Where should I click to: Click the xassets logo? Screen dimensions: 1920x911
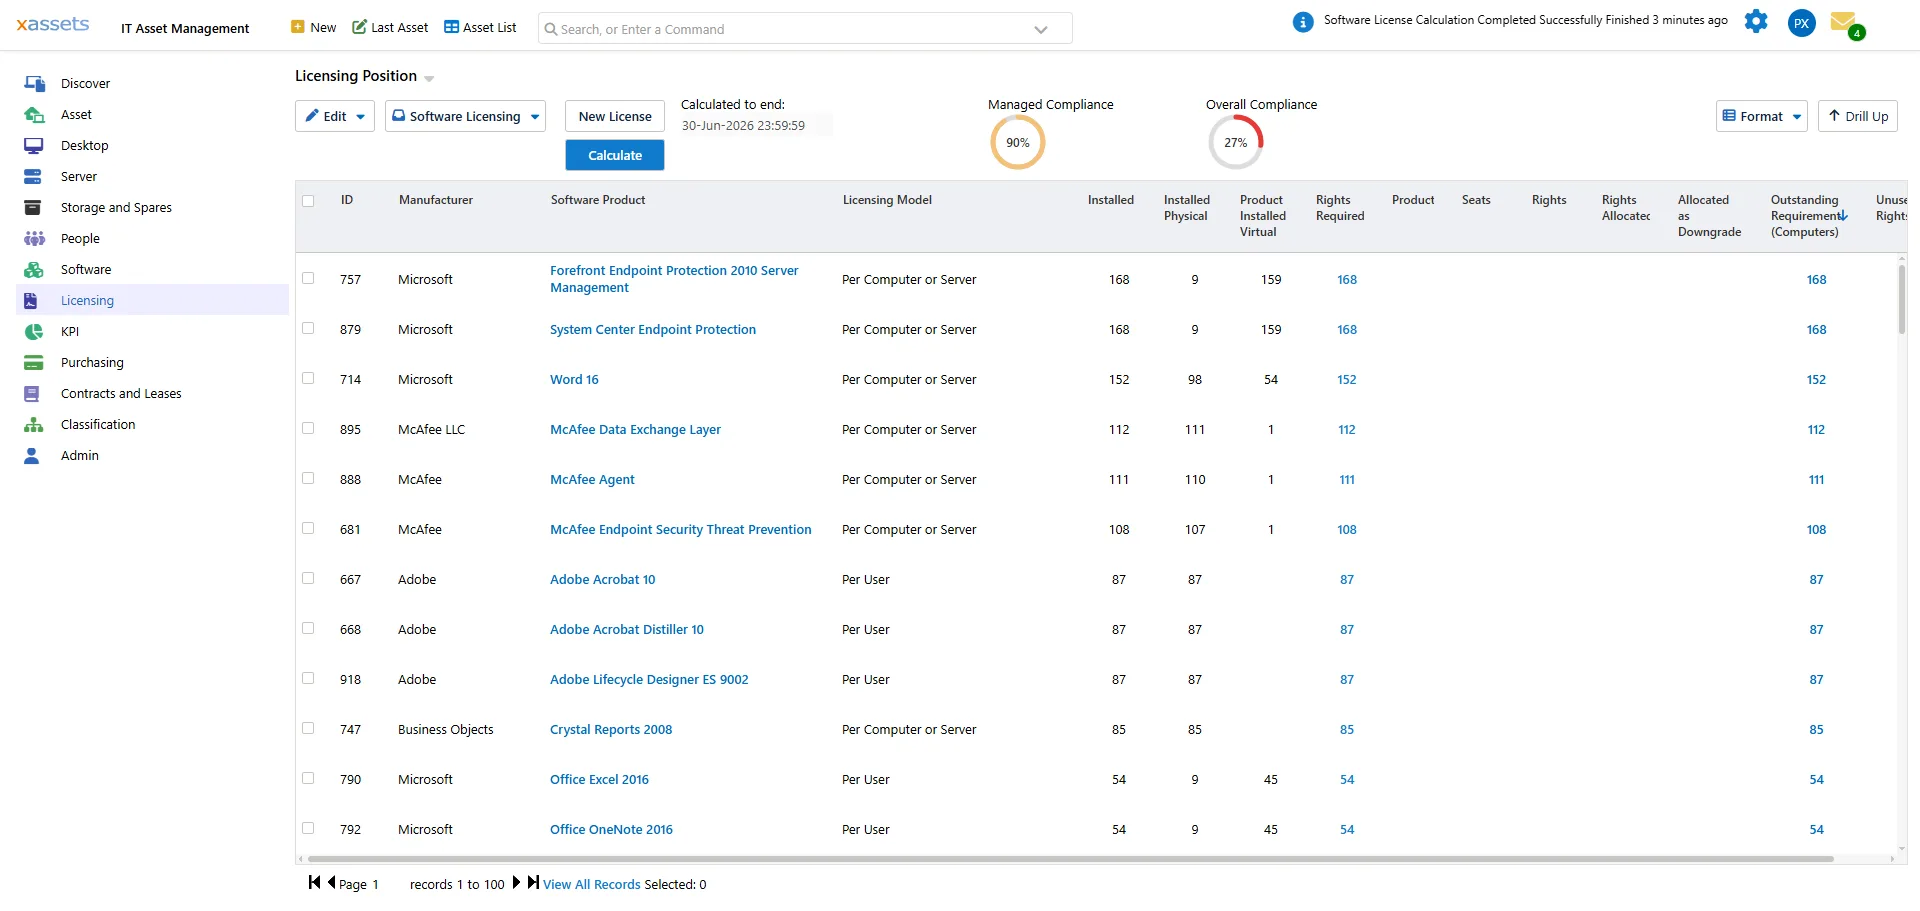pos(53,25)
